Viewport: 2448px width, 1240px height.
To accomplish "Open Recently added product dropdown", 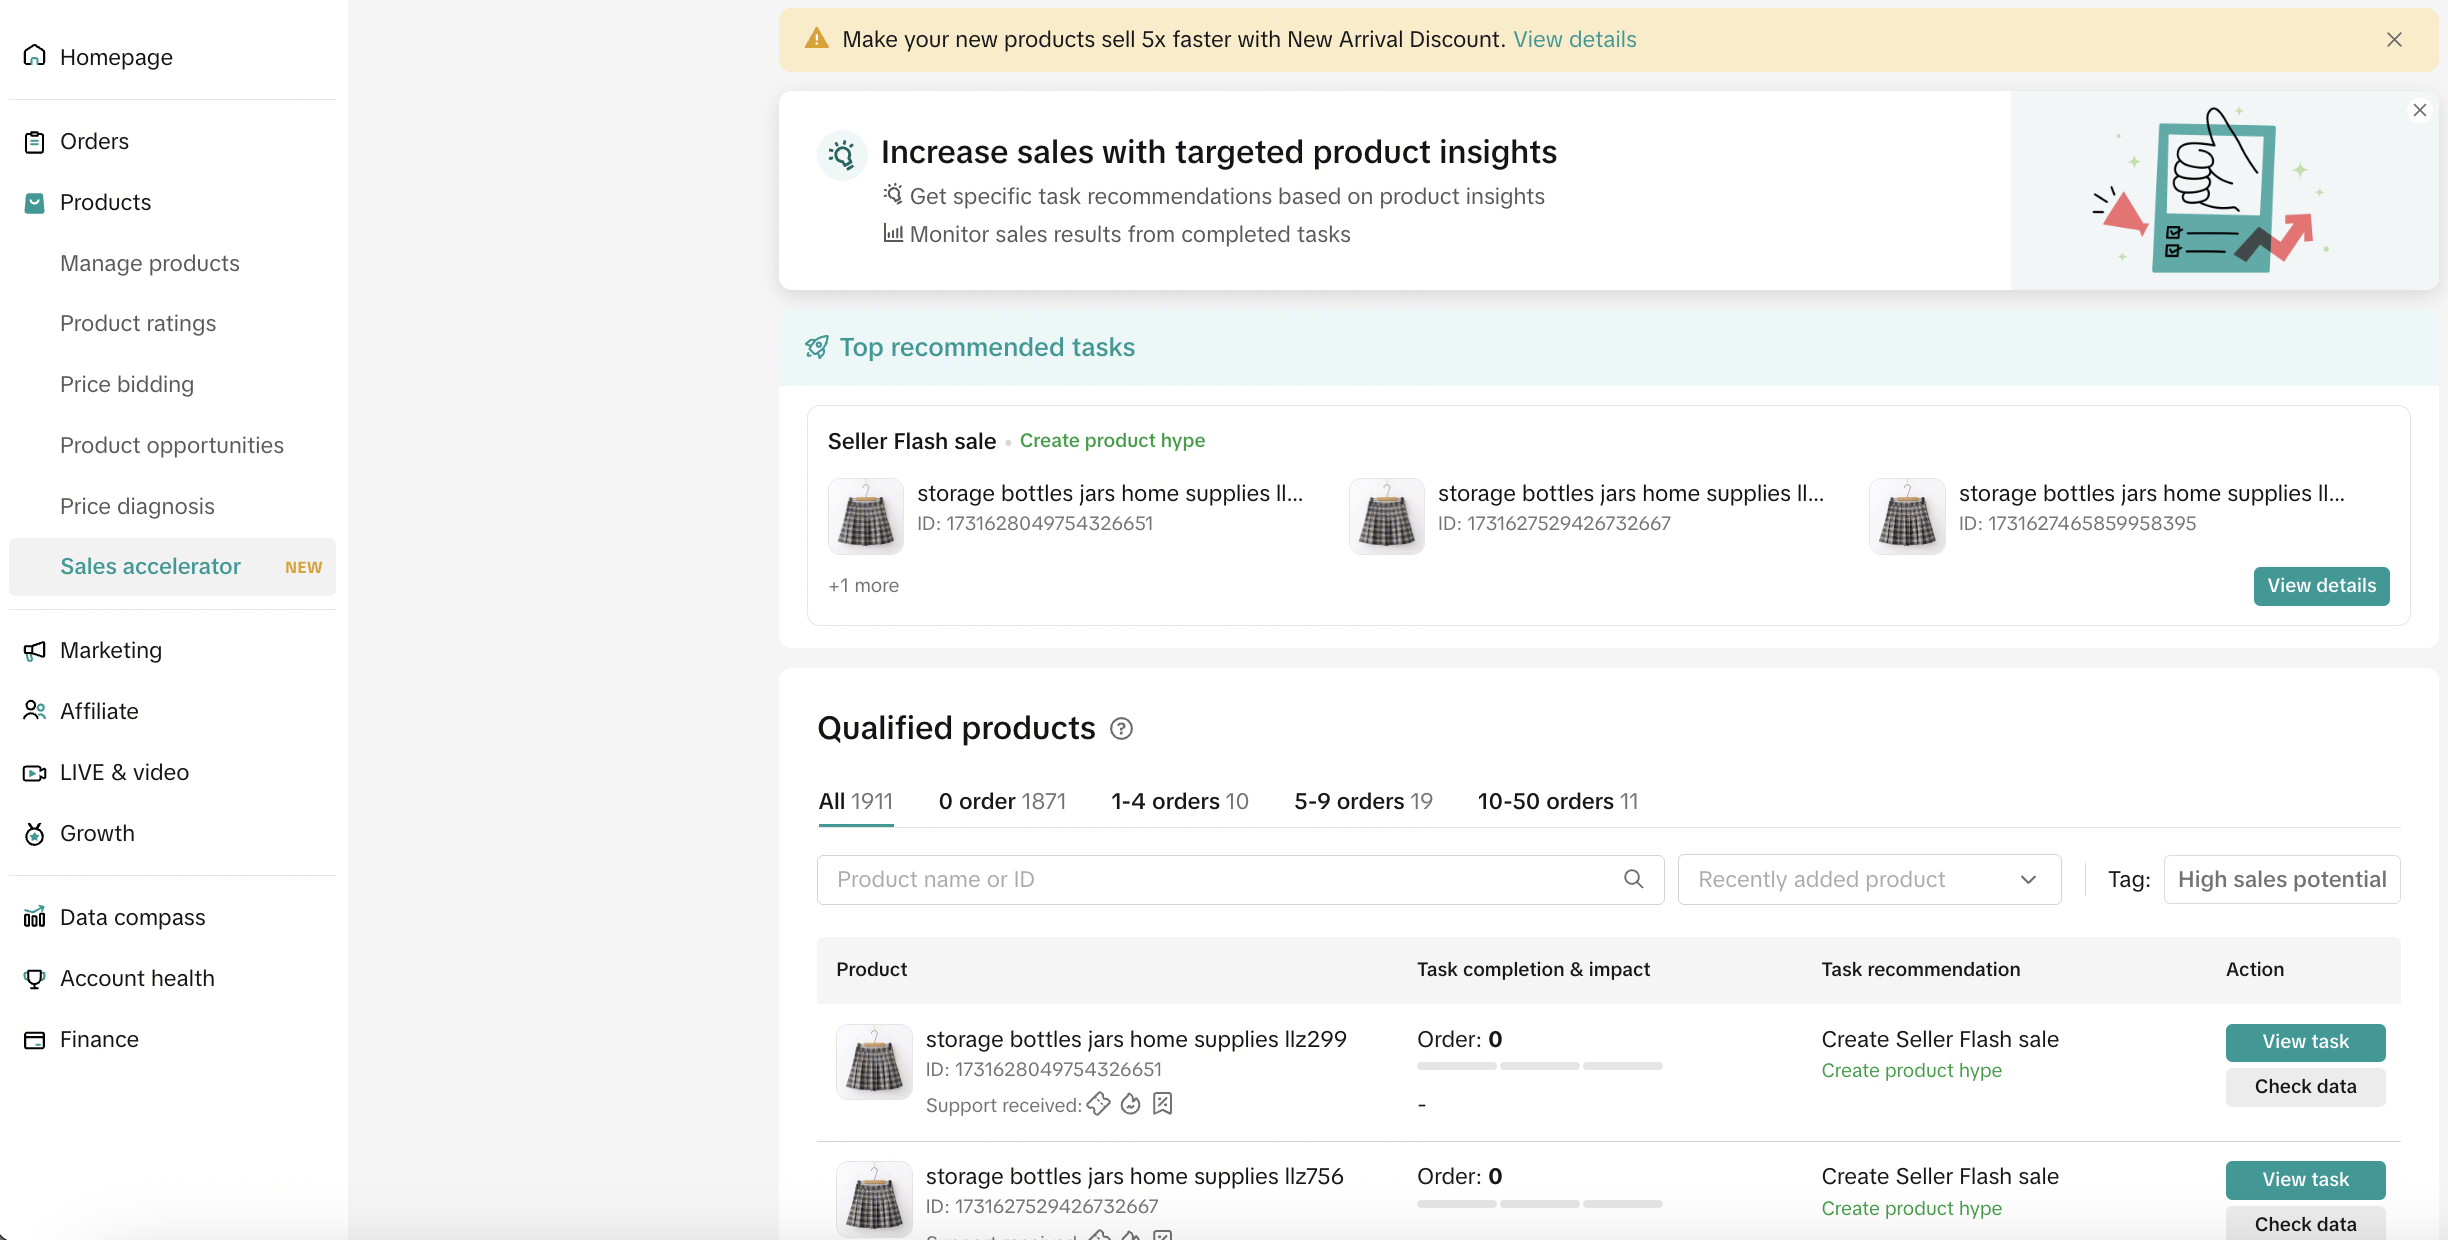I will click(1868, 879).
